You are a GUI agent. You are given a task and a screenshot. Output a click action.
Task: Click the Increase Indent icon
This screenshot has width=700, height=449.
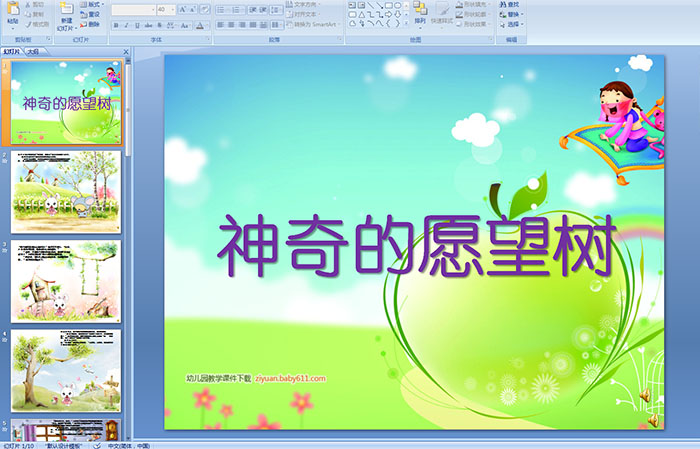click(263, 9)
